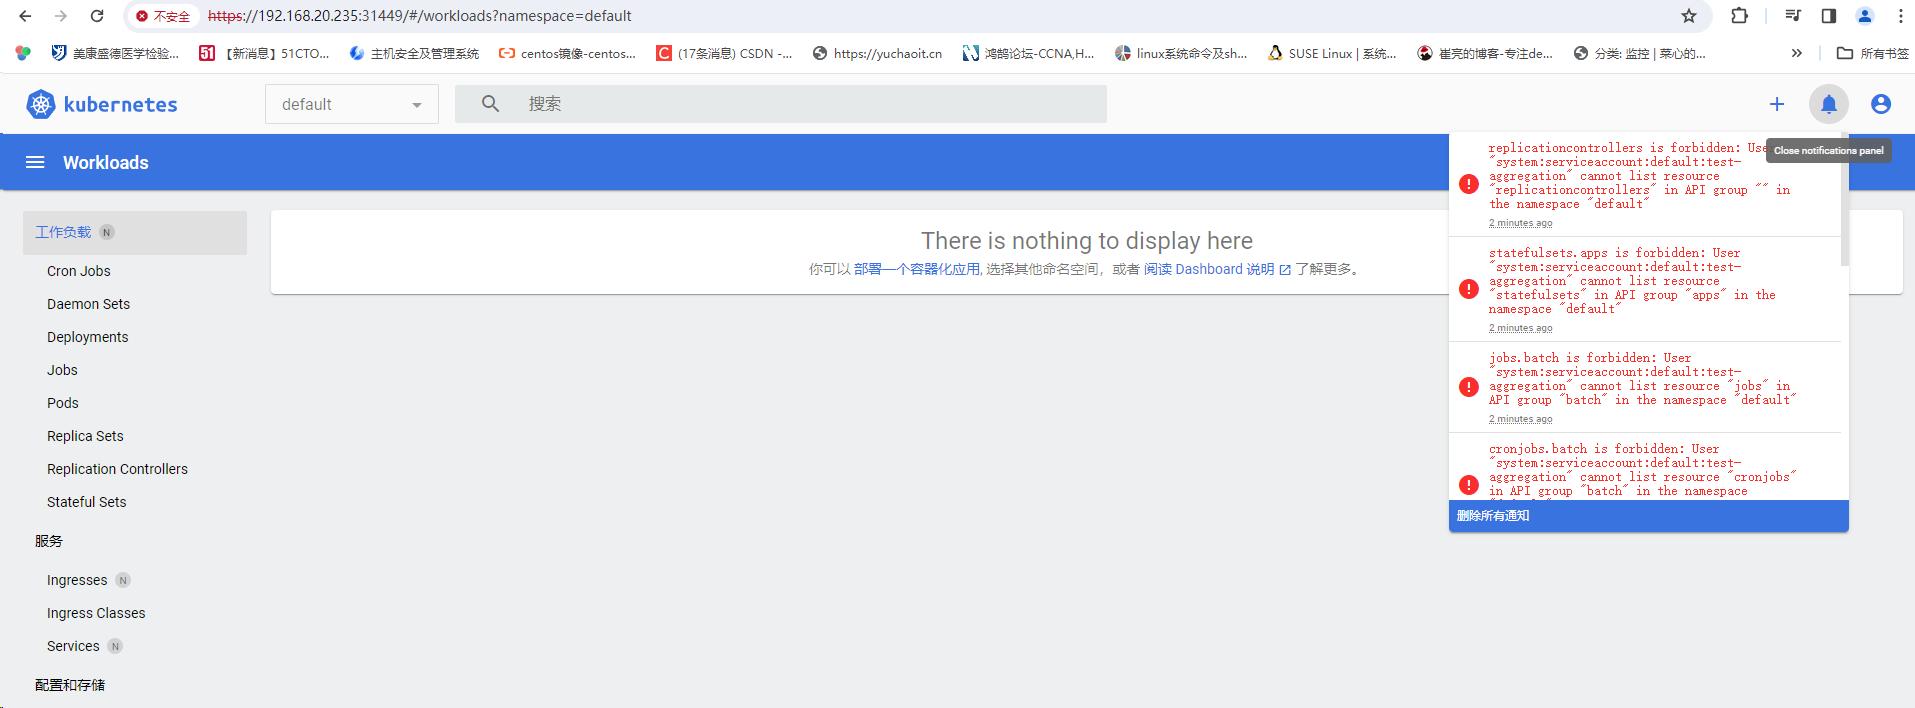Click the search magnifier icon
Viewport: 1915px width, 708px height.
pos(490,104)
